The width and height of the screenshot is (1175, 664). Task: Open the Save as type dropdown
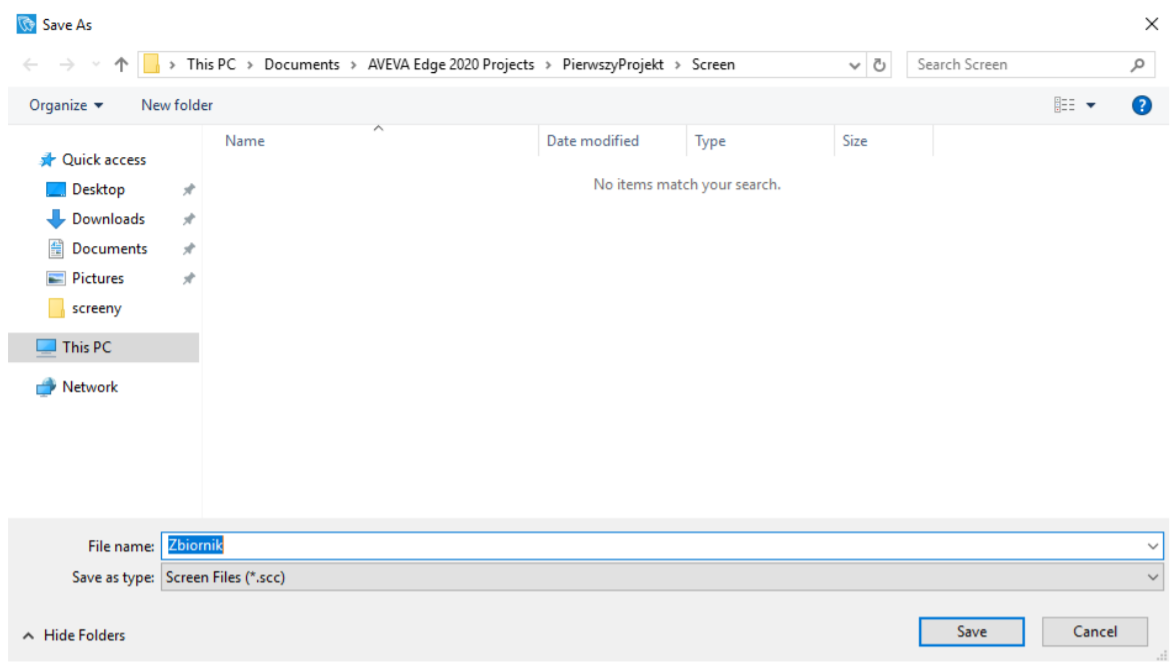pos(1155,577)
